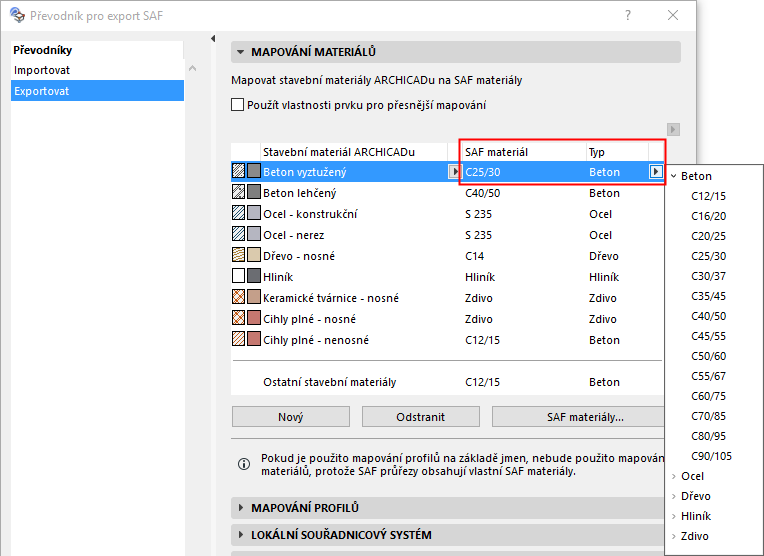Click the tan color swatch of Dřevo - nosné
This screenshot has width=764, height=556.
[x=253, y=255]
